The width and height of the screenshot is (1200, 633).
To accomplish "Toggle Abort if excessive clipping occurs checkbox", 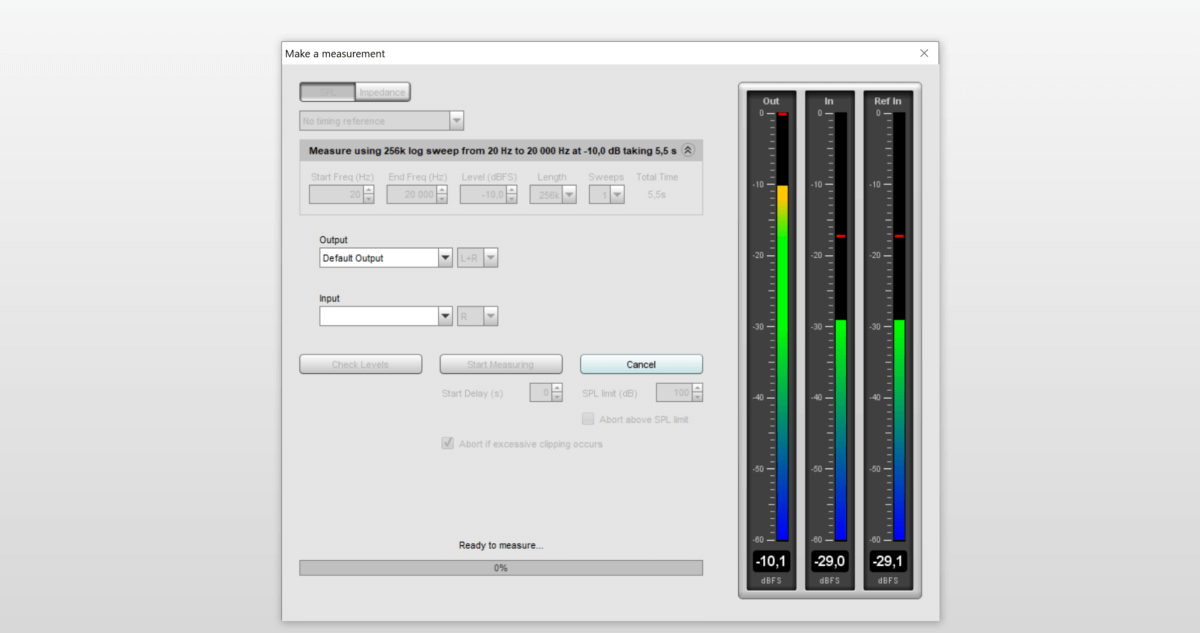I will point(448,443).
